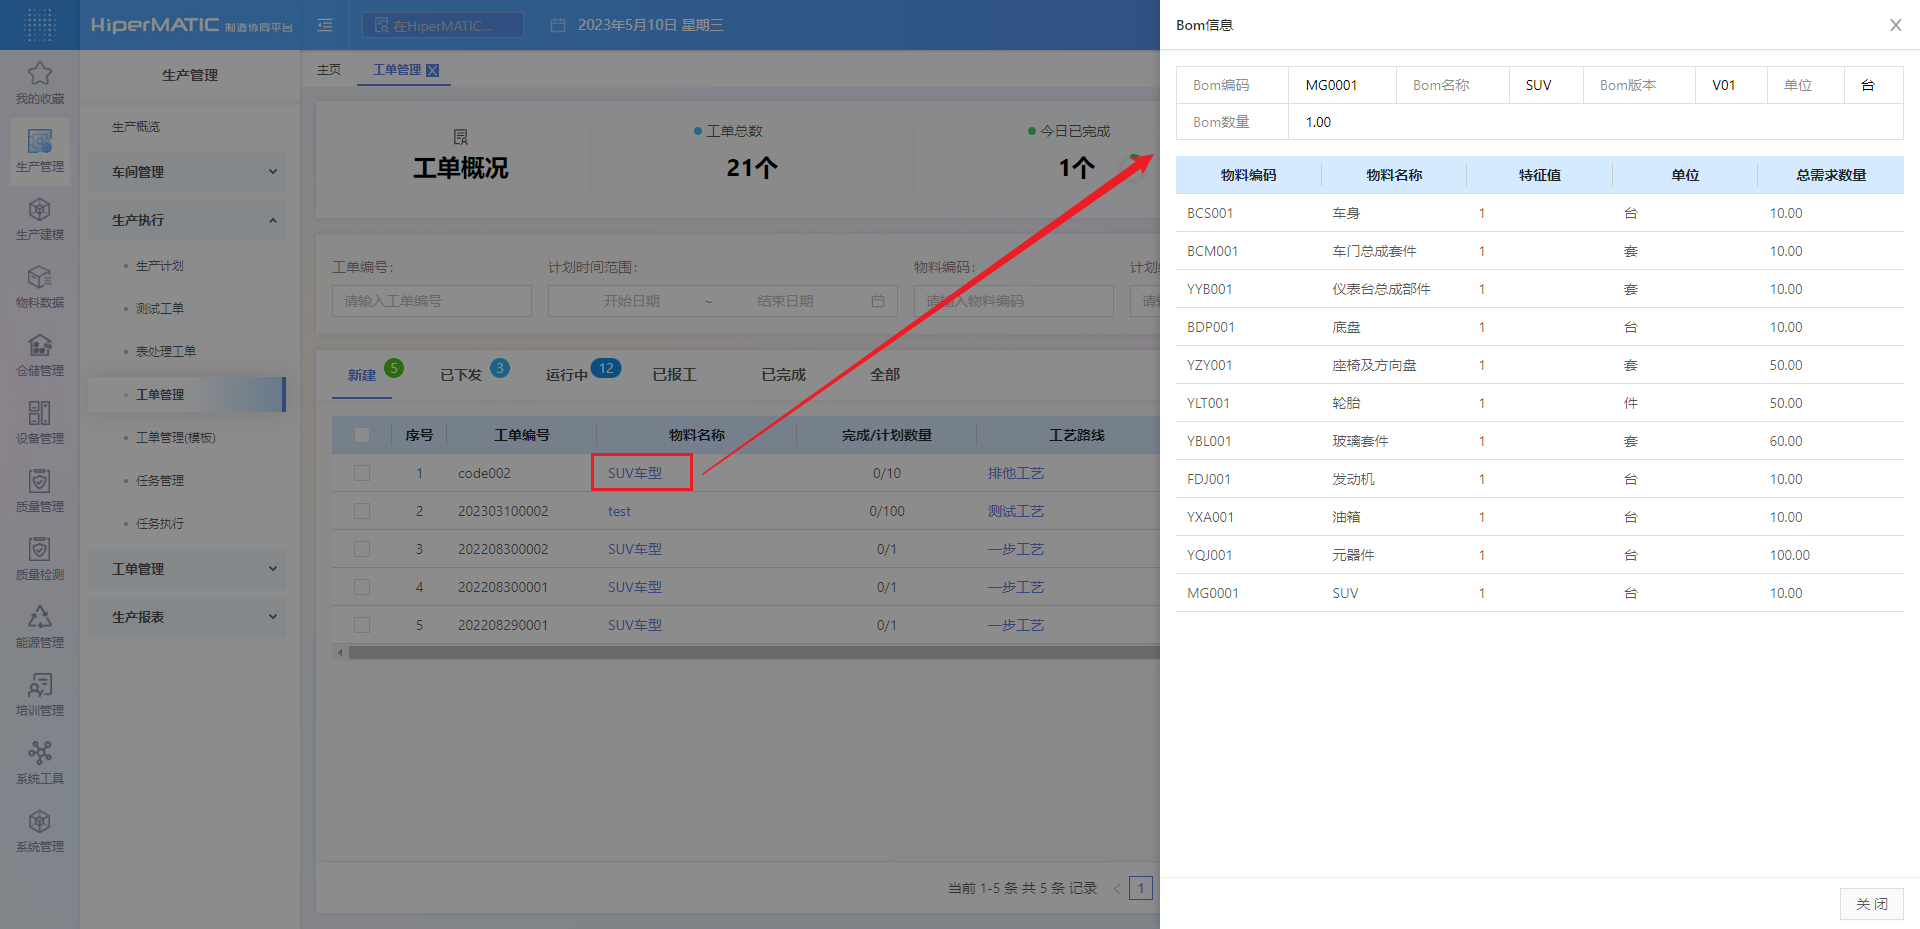Open 仓储管理 sidebar icon
Image resolution: width=1920 pixels, height=929 pixels.
(x=40, y=345)
